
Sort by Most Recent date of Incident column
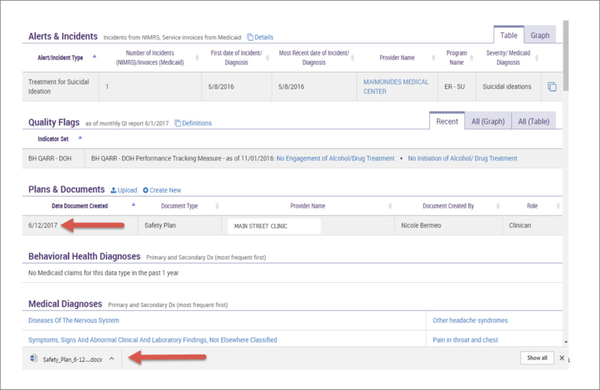tap(314, 58)
